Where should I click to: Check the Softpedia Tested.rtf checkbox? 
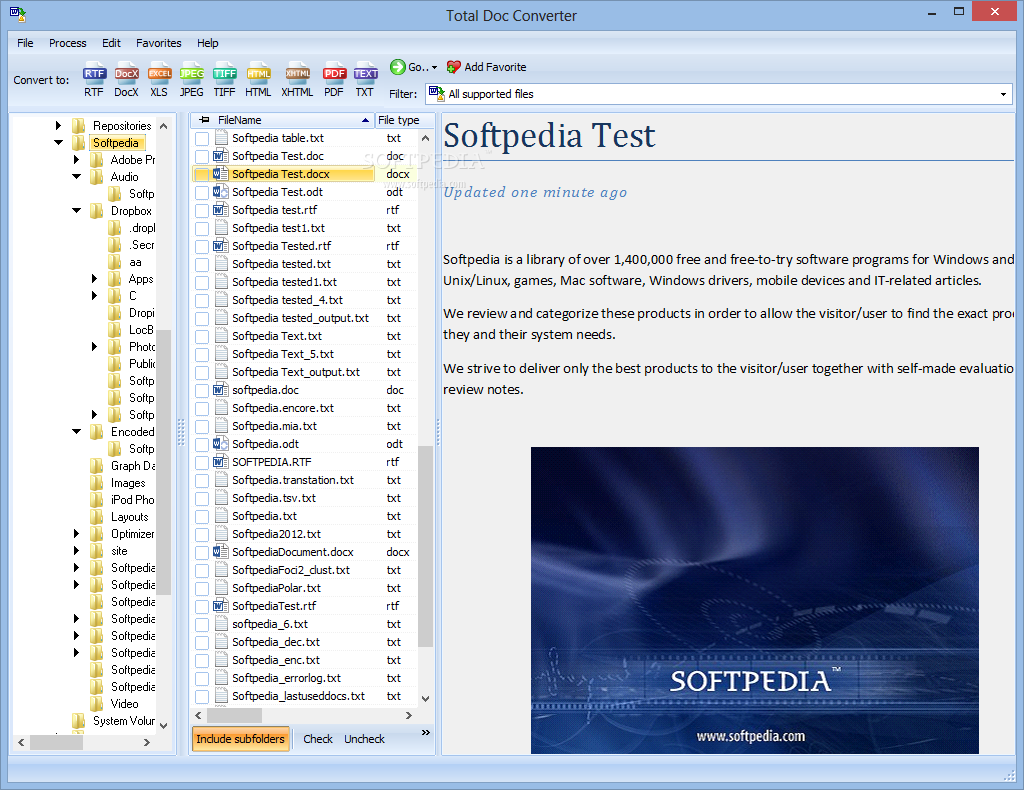tap(202, 246)
